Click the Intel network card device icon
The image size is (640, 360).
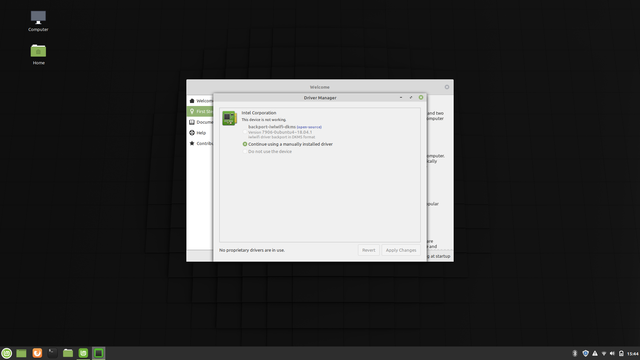tap(229, 118)
